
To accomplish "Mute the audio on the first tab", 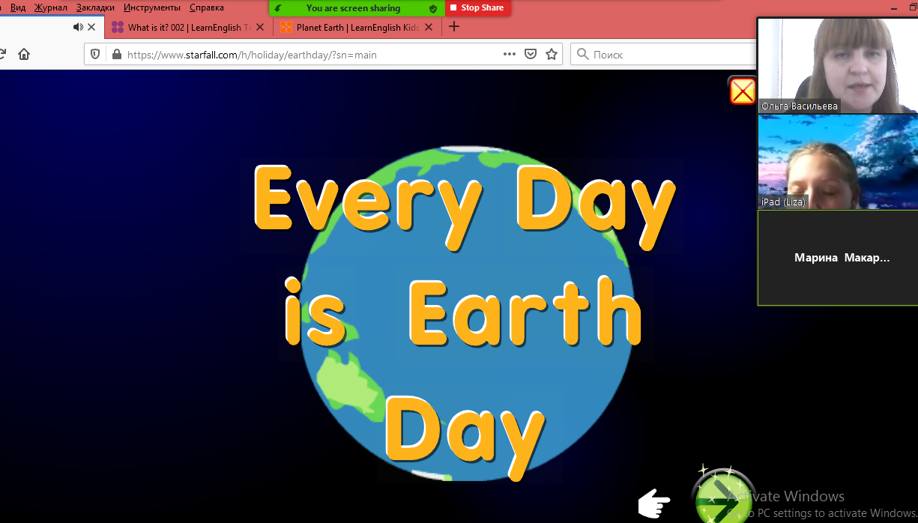I will pyautogui.click(x=78, y=27).
